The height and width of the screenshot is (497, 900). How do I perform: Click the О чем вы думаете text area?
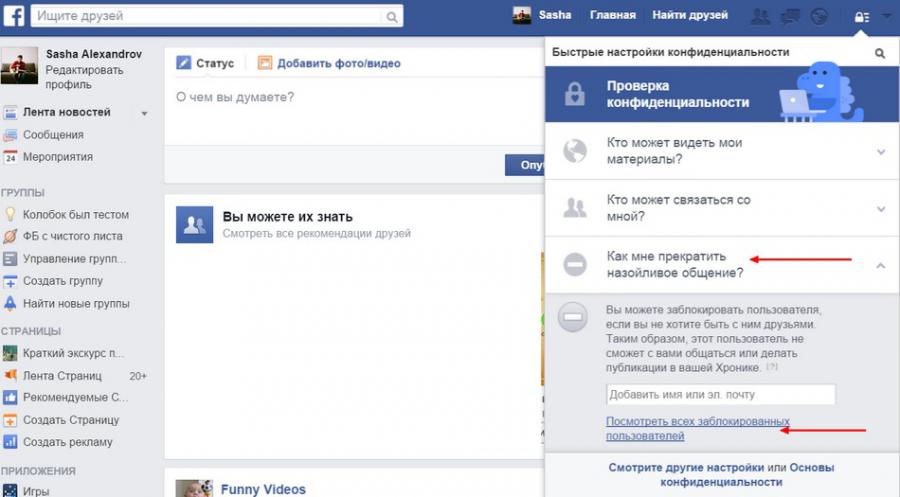(x=353, y=112)
